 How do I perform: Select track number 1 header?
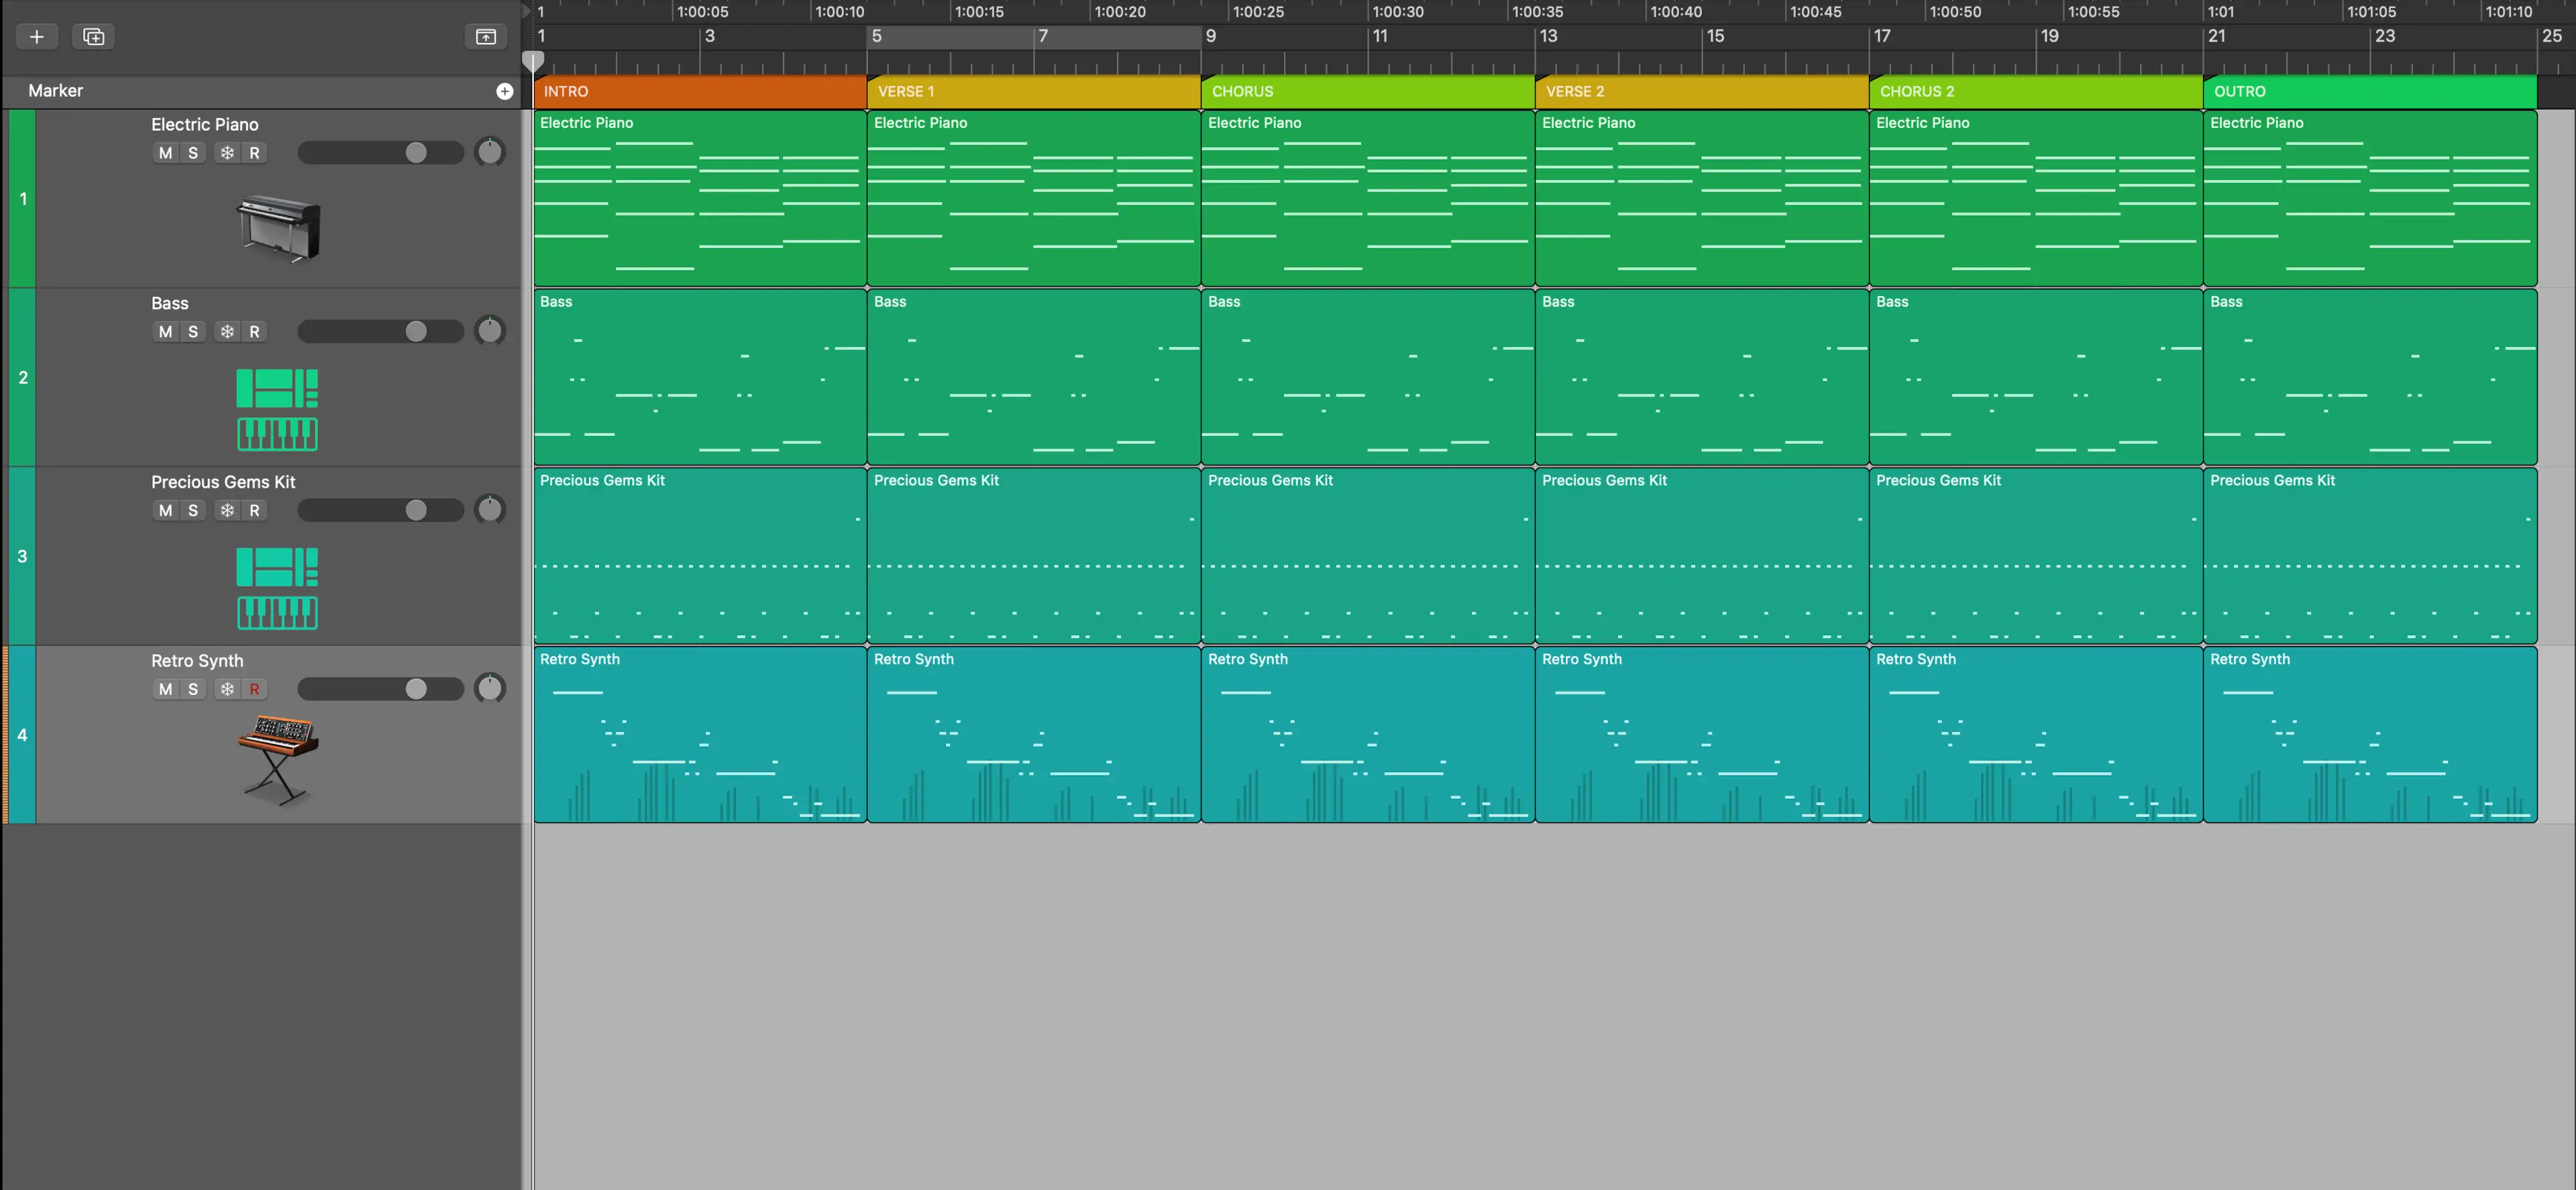(x=22, y=199)
